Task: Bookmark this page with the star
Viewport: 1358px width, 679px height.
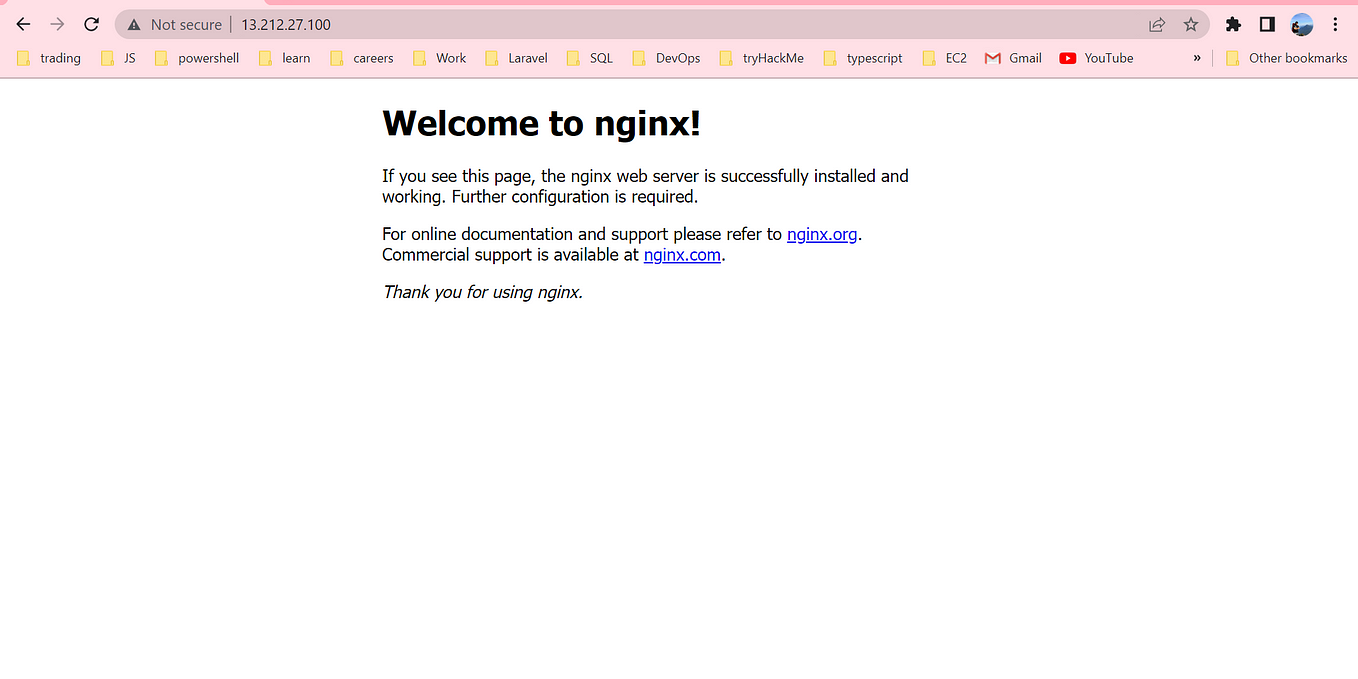Action: tap(1190, 25)
